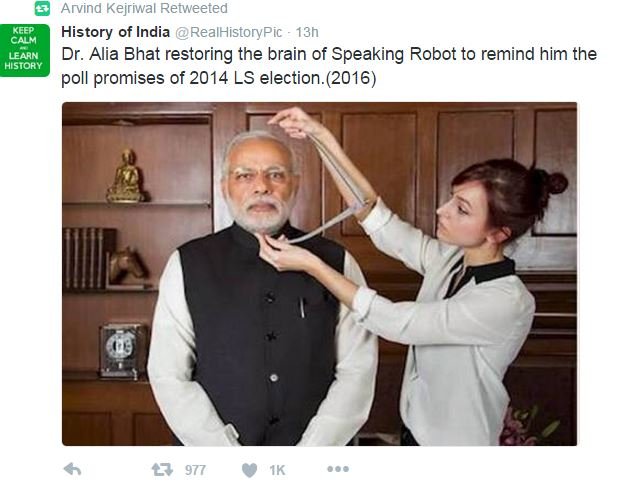The height and width of the screenshot is (485, 628).
Task: Visit the @RealHistoryPic handle
Action: click(229, 32)
